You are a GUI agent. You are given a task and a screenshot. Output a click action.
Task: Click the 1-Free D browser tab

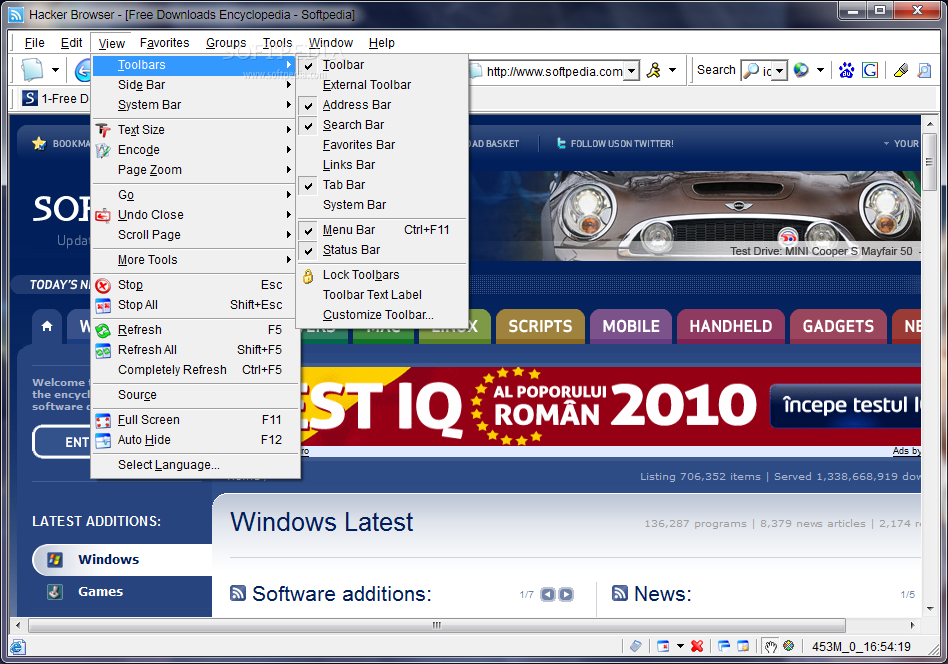coord(54,99)
